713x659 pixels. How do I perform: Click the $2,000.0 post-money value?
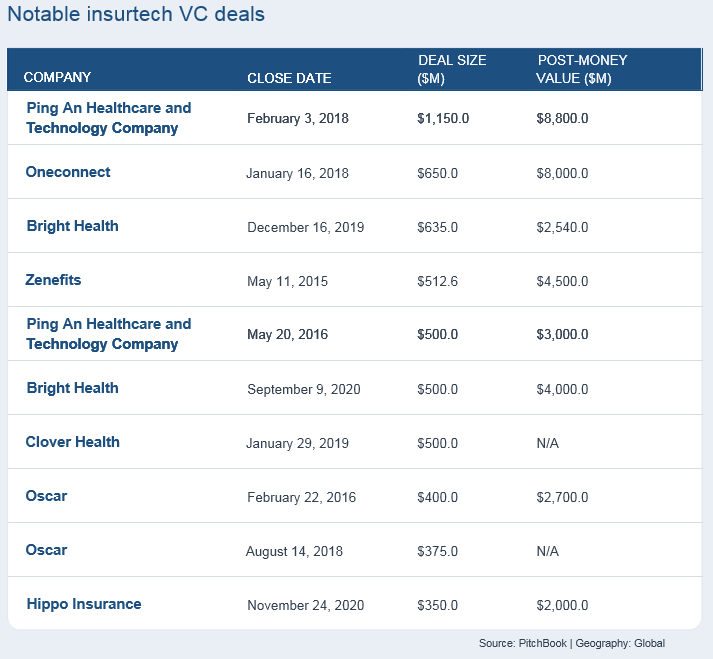pyautogui.click(x=562, y=605)
